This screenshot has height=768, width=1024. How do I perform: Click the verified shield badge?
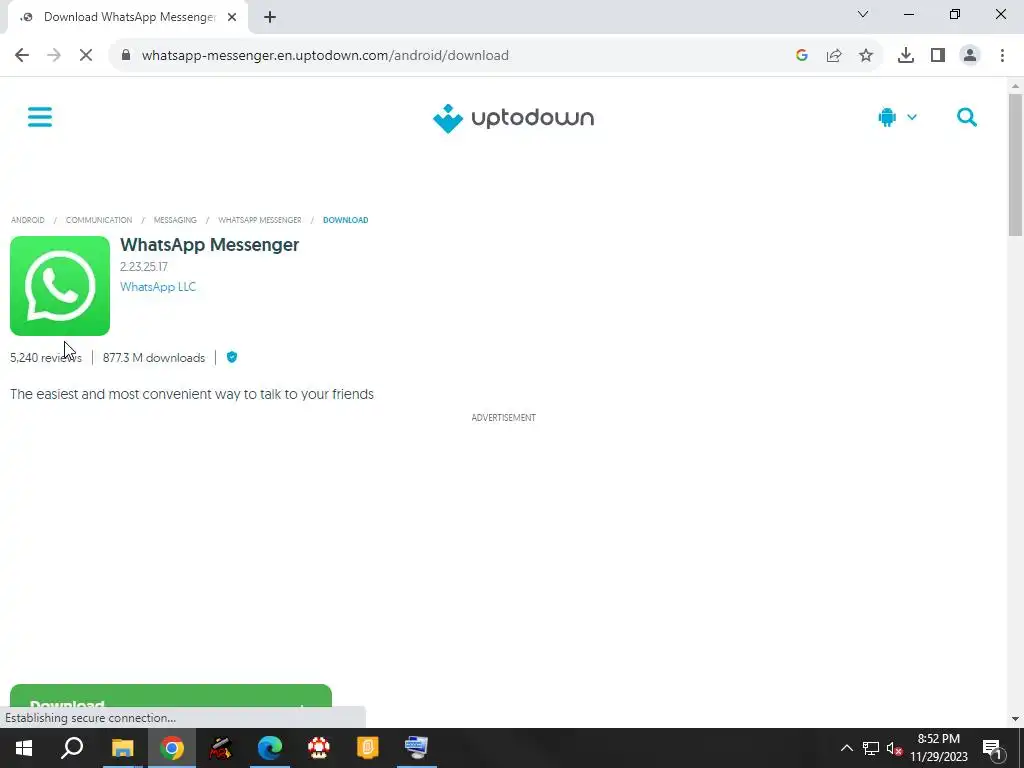232,357
